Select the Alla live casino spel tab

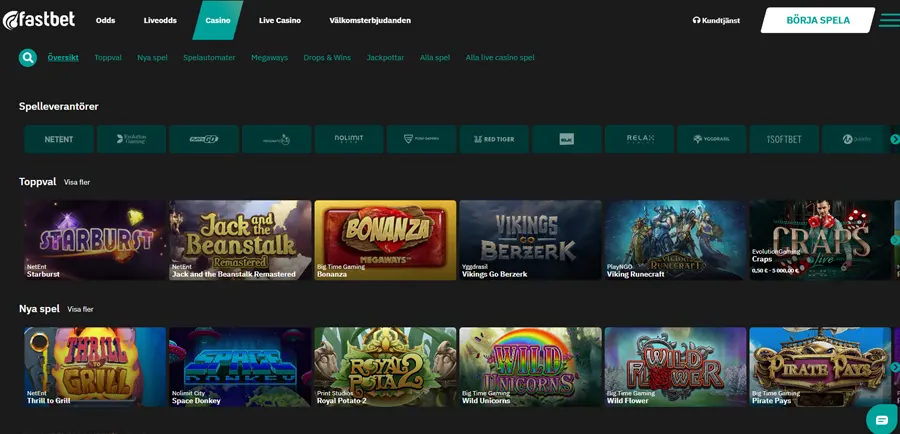point(500,57)
